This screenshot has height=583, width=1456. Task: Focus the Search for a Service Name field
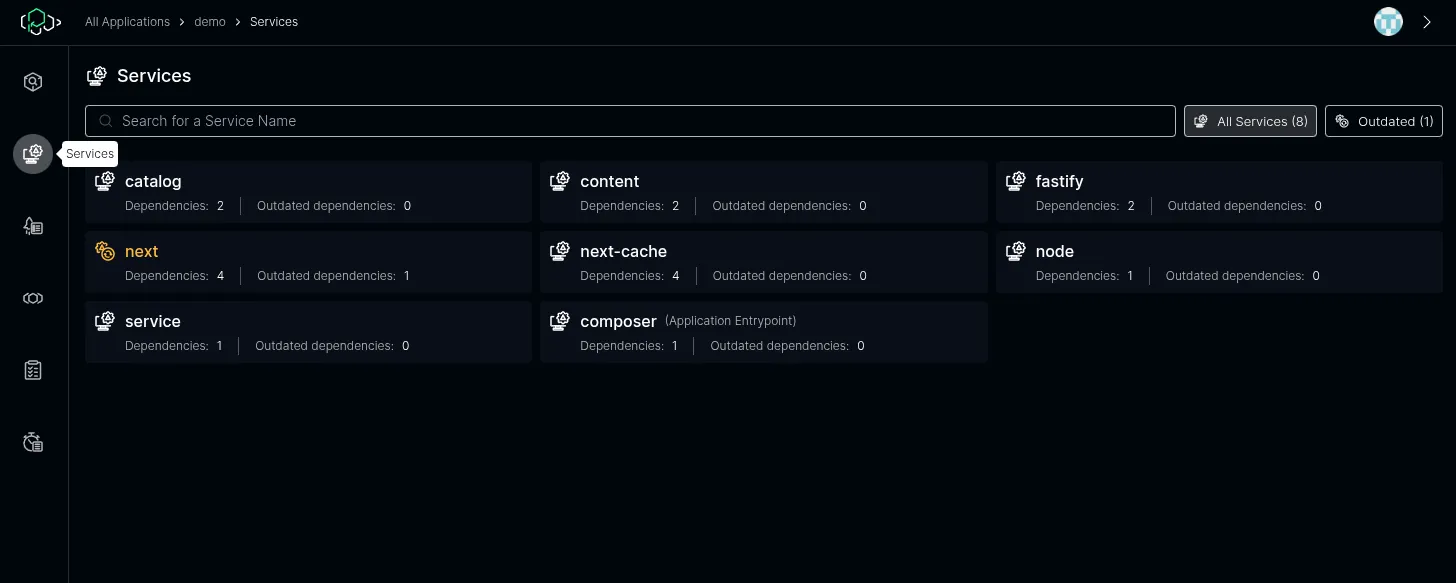(x=630, y=121)
